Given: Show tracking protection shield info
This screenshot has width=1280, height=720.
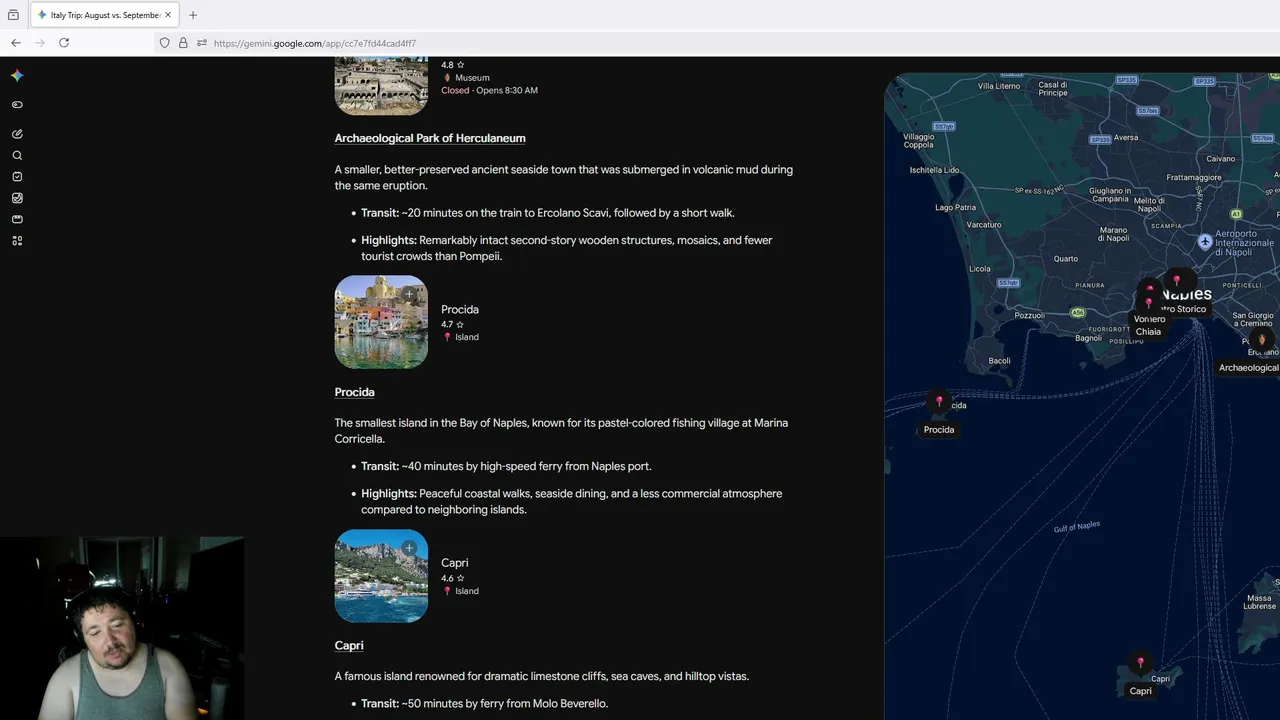Looking at the screenshot, I should (165, 43).
